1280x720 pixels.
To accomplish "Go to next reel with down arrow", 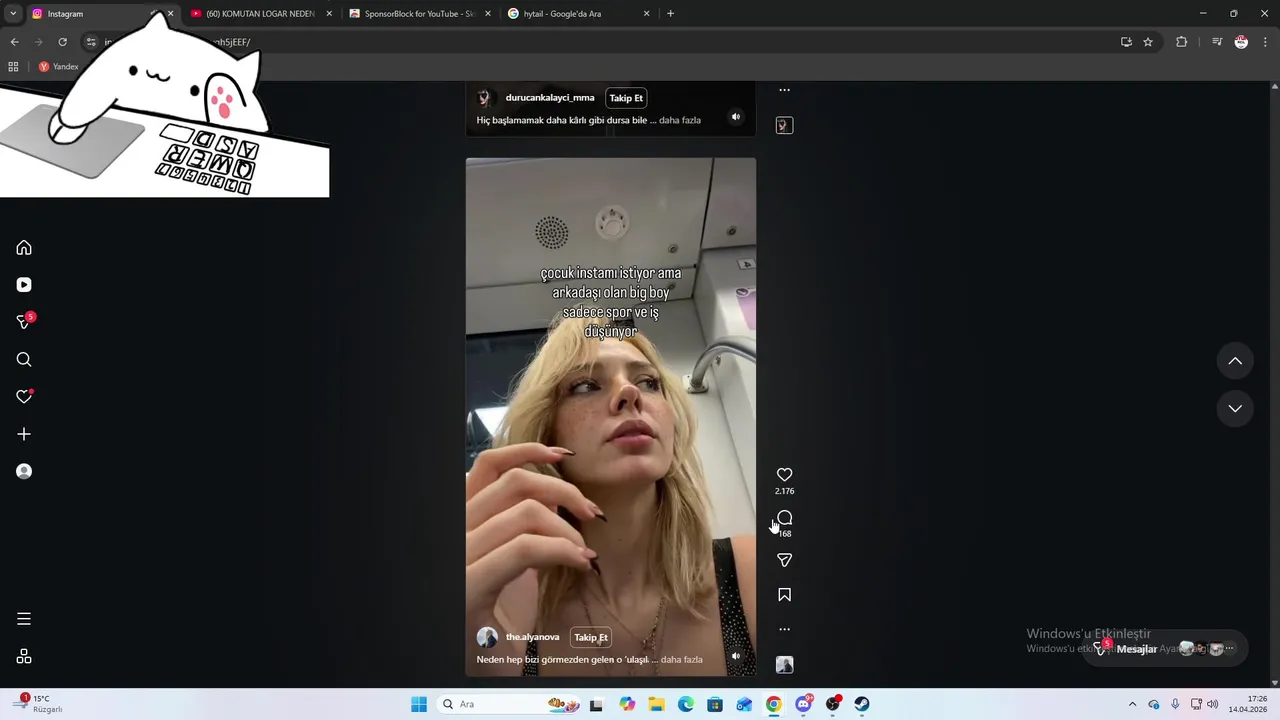I will pyautogui.click(x=1235, y=408).
